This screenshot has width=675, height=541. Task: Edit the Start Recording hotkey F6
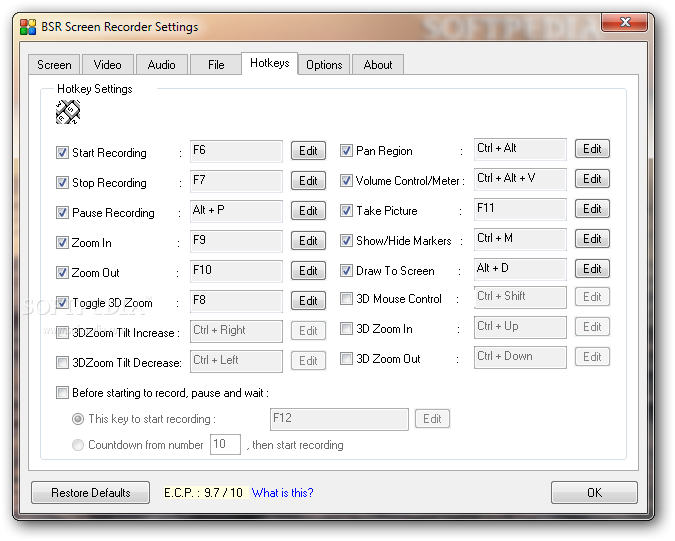click(x=308, y=151)
